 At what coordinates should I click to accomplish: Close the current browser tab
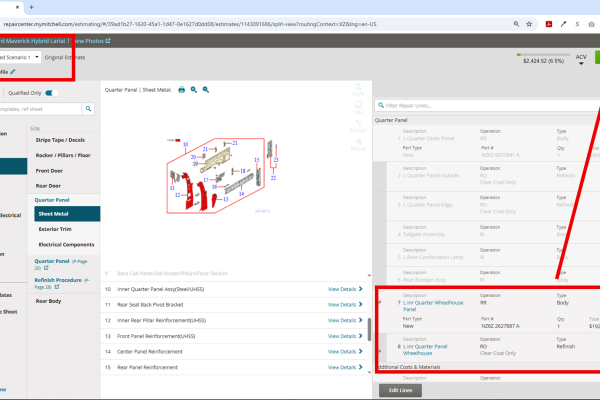[17, 7]
